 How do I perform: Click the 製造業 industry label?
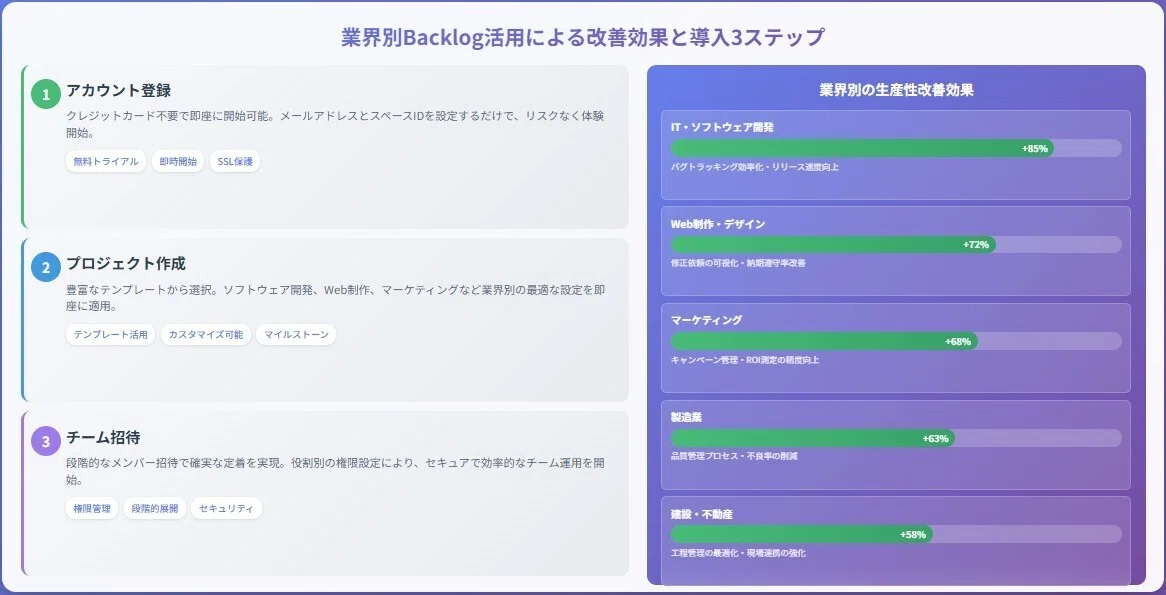686,417
